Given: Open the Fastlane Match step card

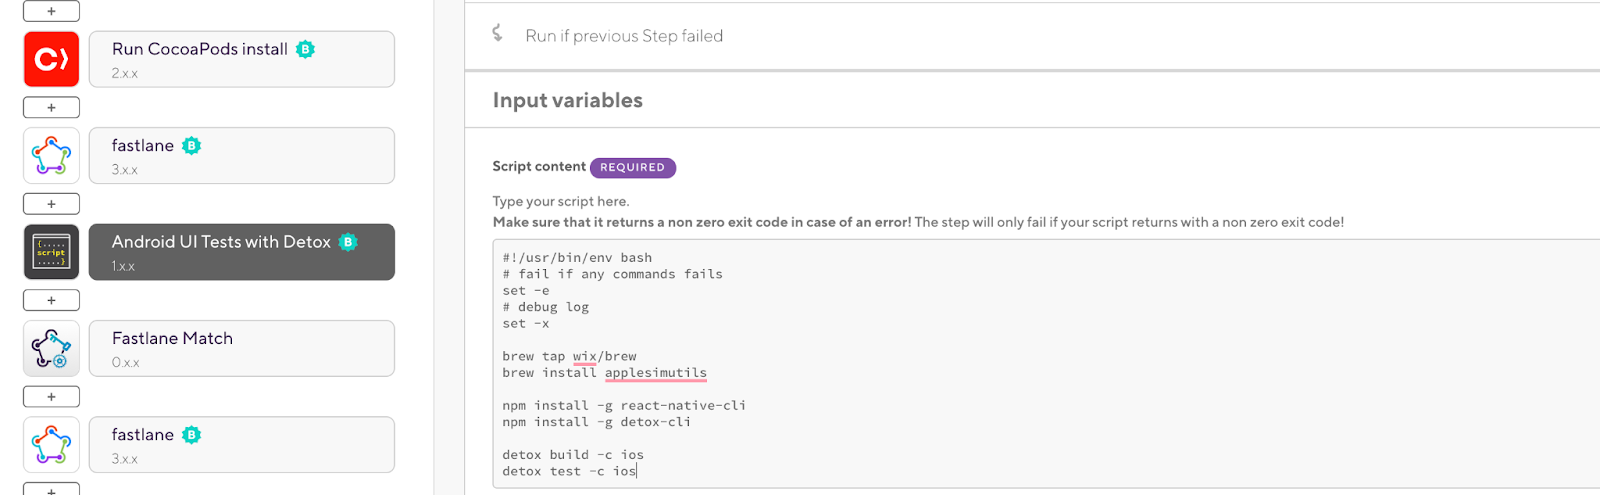Looking at the screenshot, I should tap(242, 349).
